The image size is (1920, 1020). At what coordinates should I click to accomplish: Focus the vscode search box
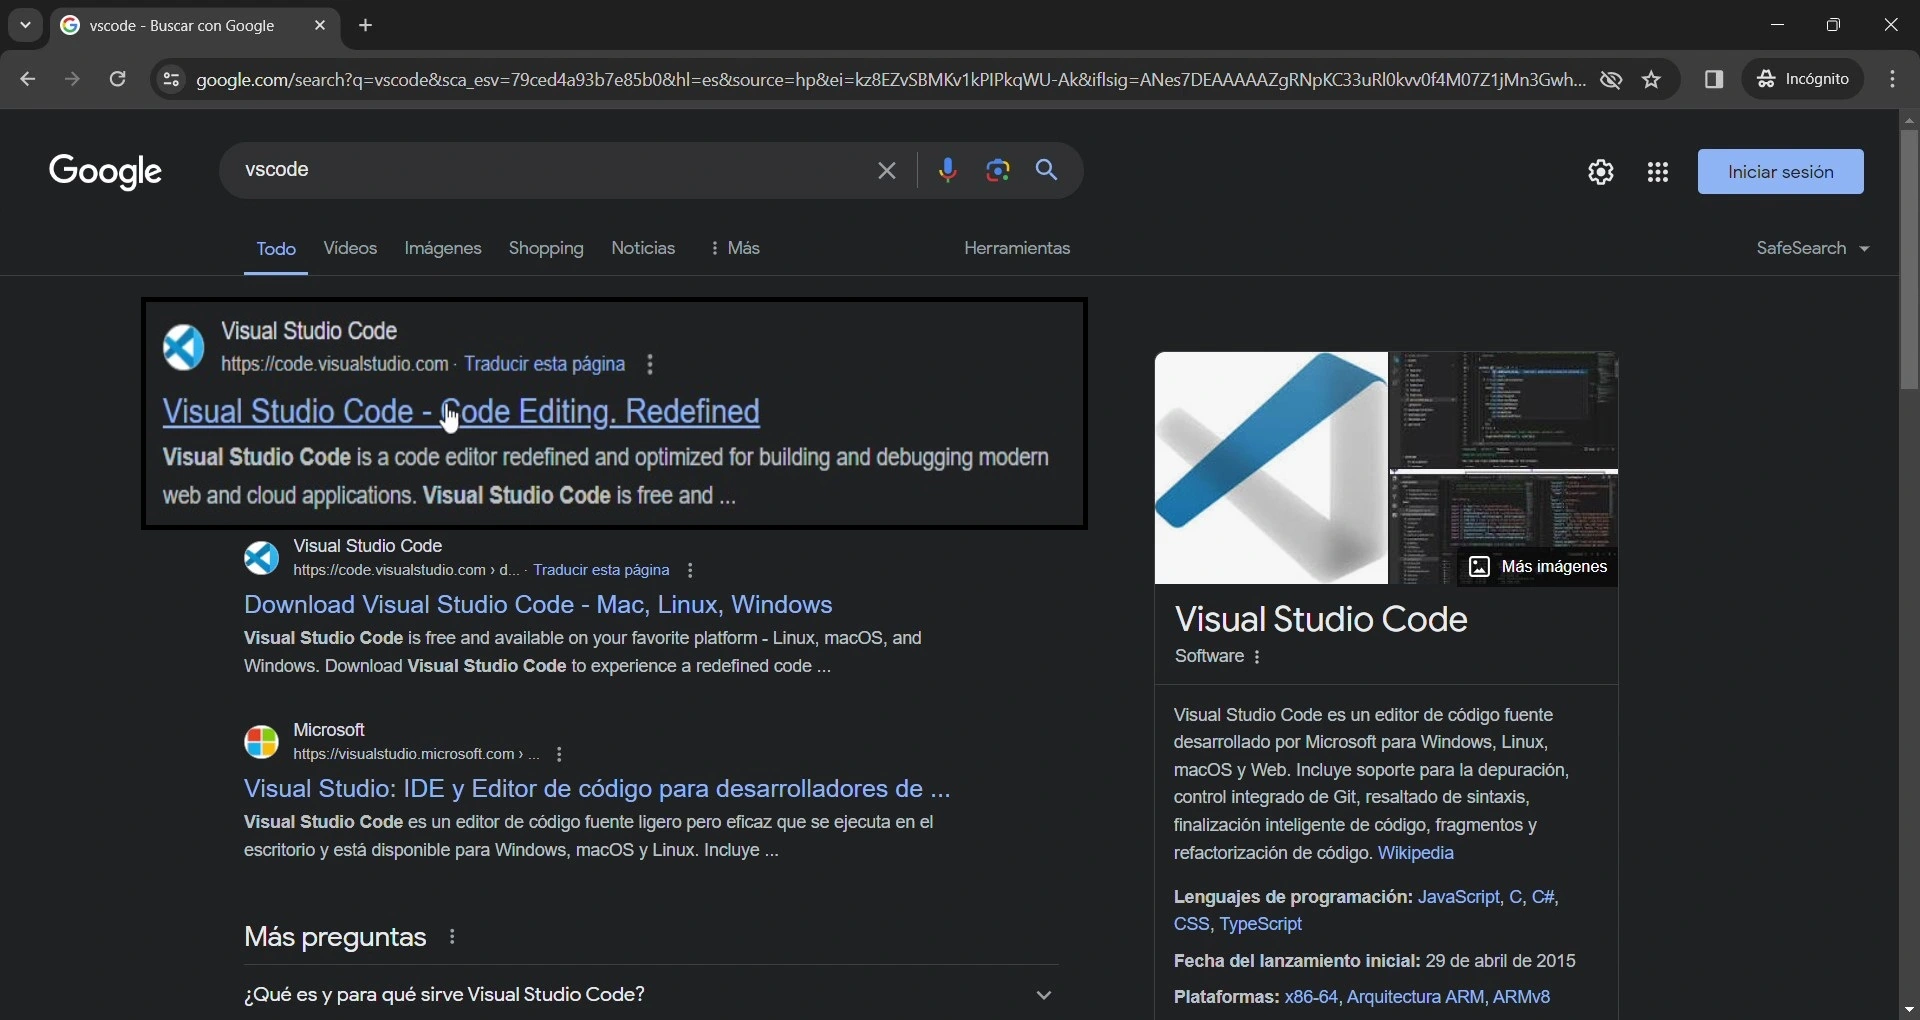(548, 170)
